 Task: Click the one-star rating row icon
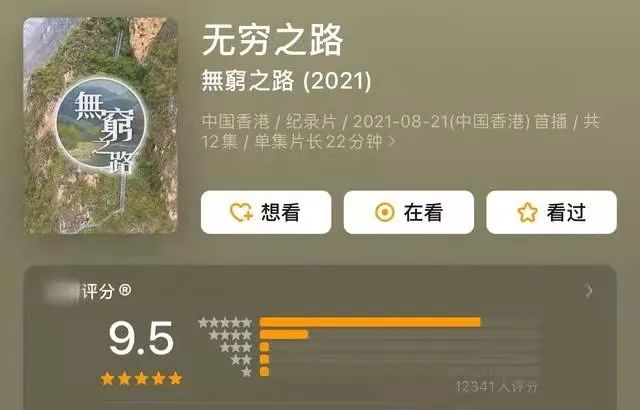tap(246, 372)
